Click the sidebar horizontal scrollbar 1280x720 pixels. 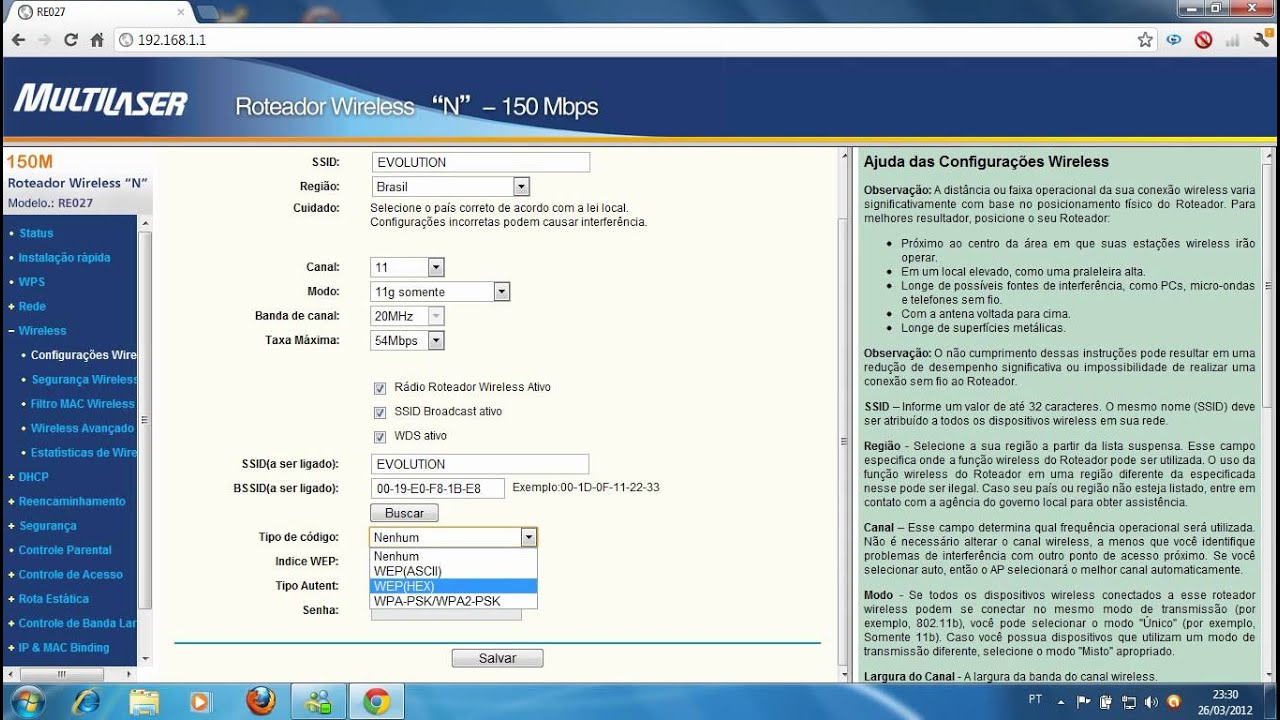[x=70, y=674]
